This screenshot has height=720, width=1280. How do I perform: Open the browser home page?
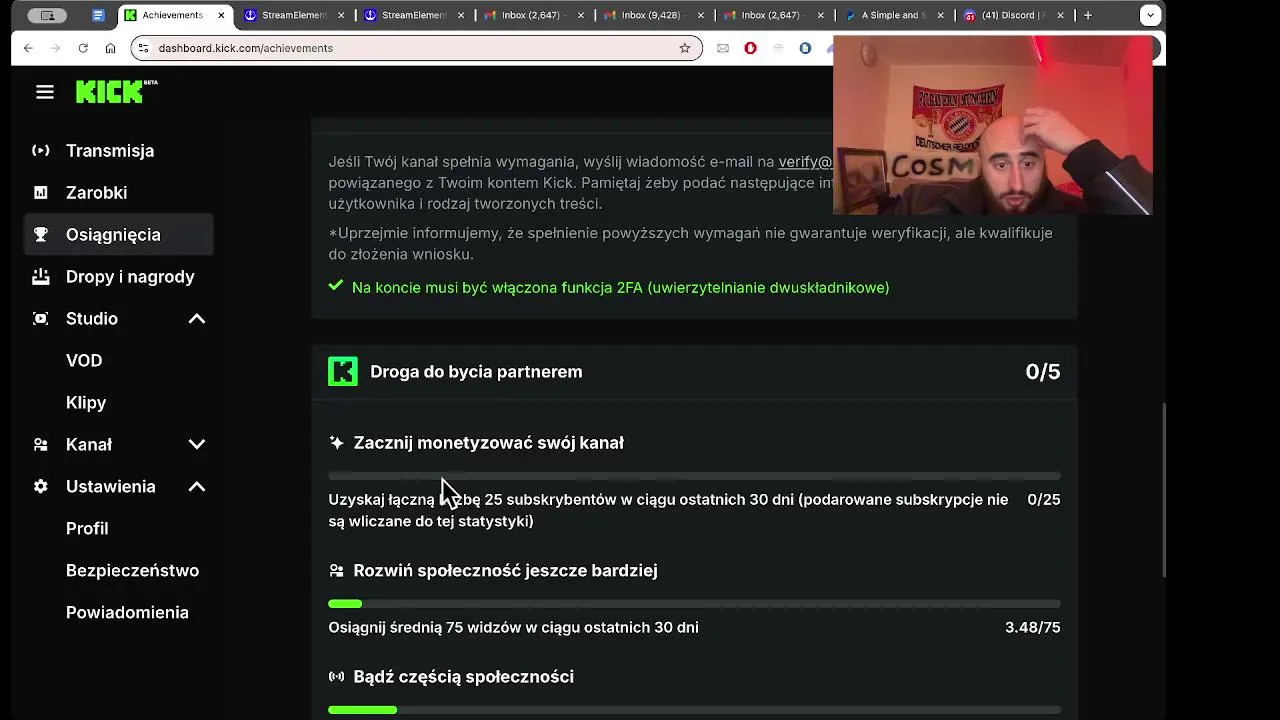(110, 48)
